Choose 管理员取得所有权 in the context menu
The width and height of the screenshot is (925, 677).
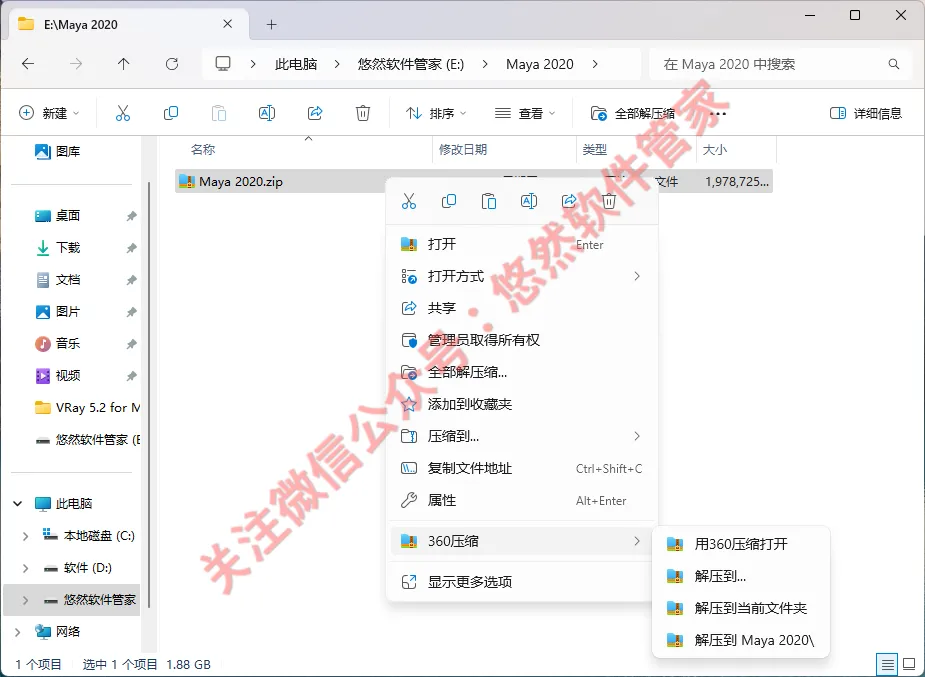(x=521, y=340)
